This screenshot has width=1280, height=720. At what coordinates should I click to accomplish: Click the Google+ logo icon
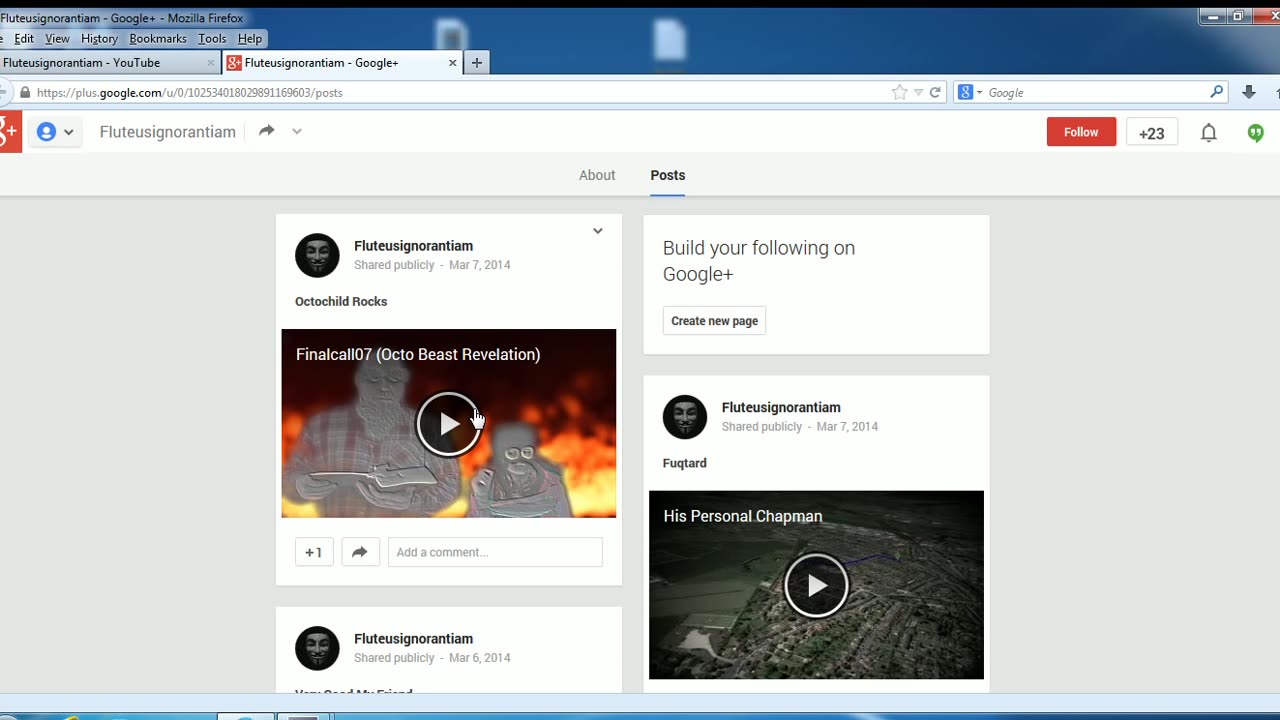(x=9, y=132)
